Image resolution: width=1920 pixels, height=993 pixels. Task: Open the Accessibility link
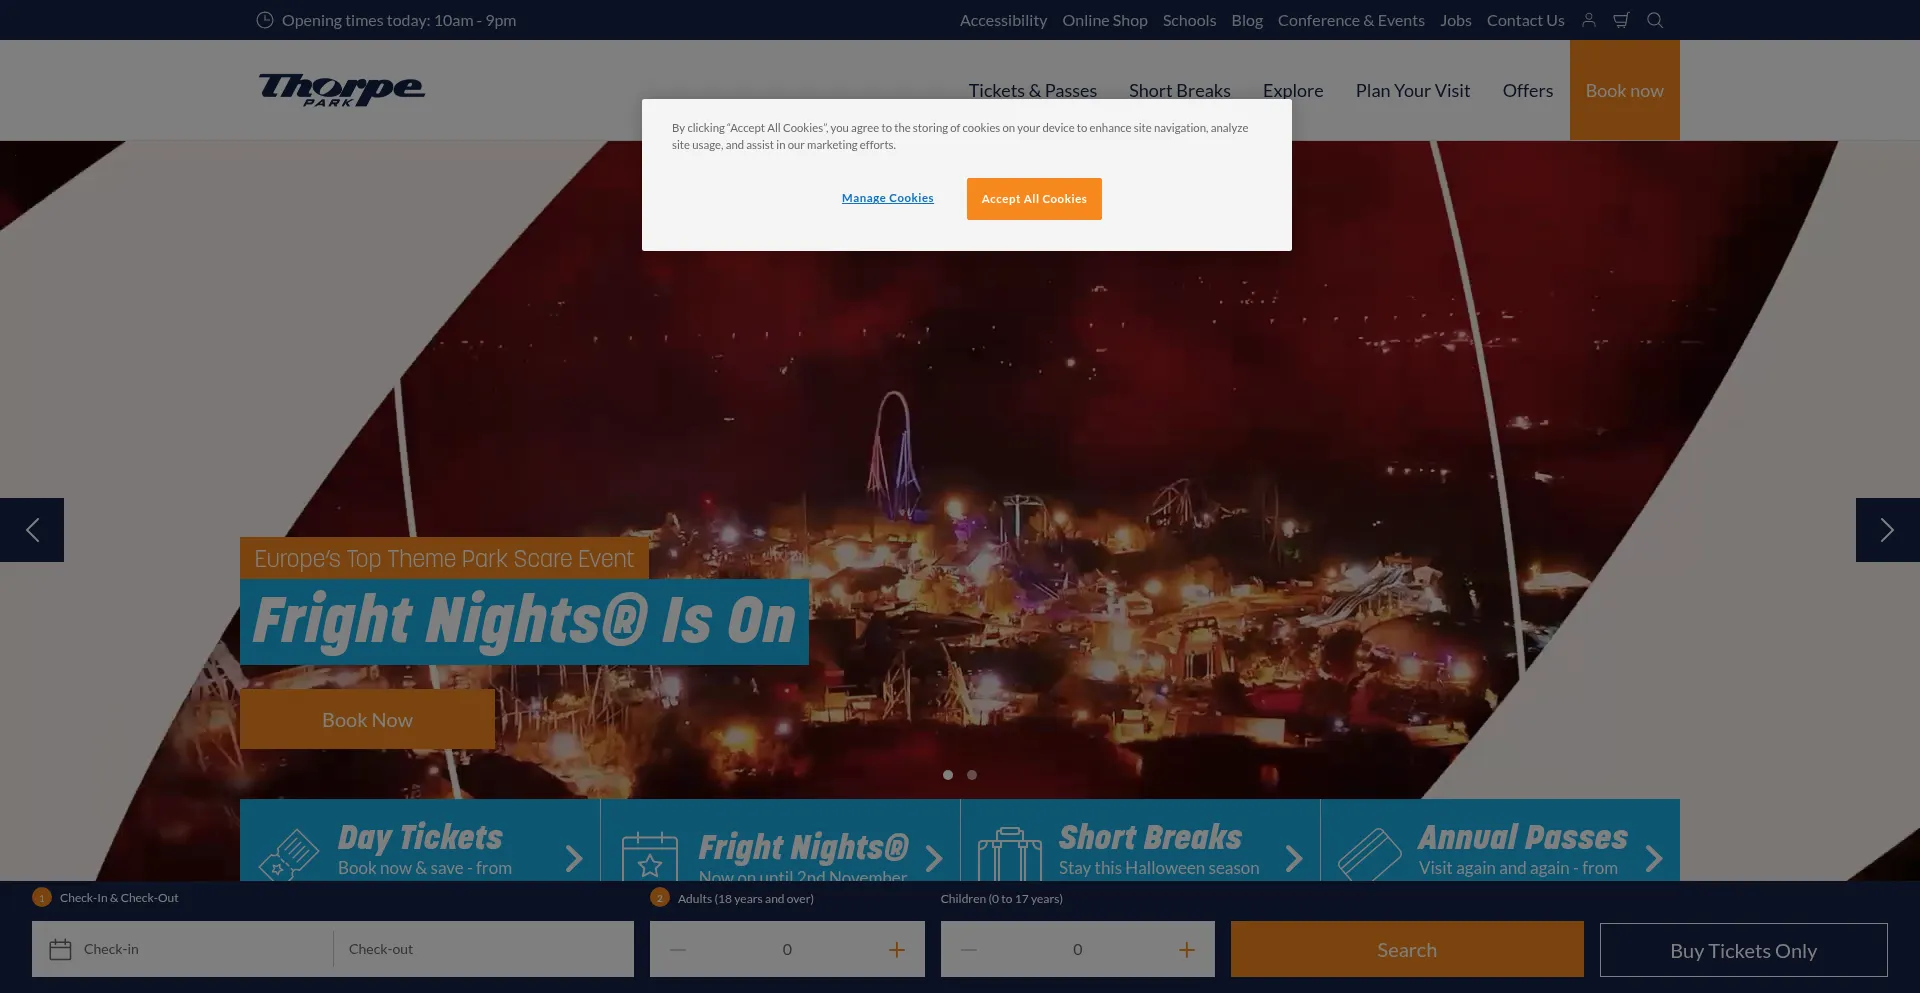point(1003,20)
